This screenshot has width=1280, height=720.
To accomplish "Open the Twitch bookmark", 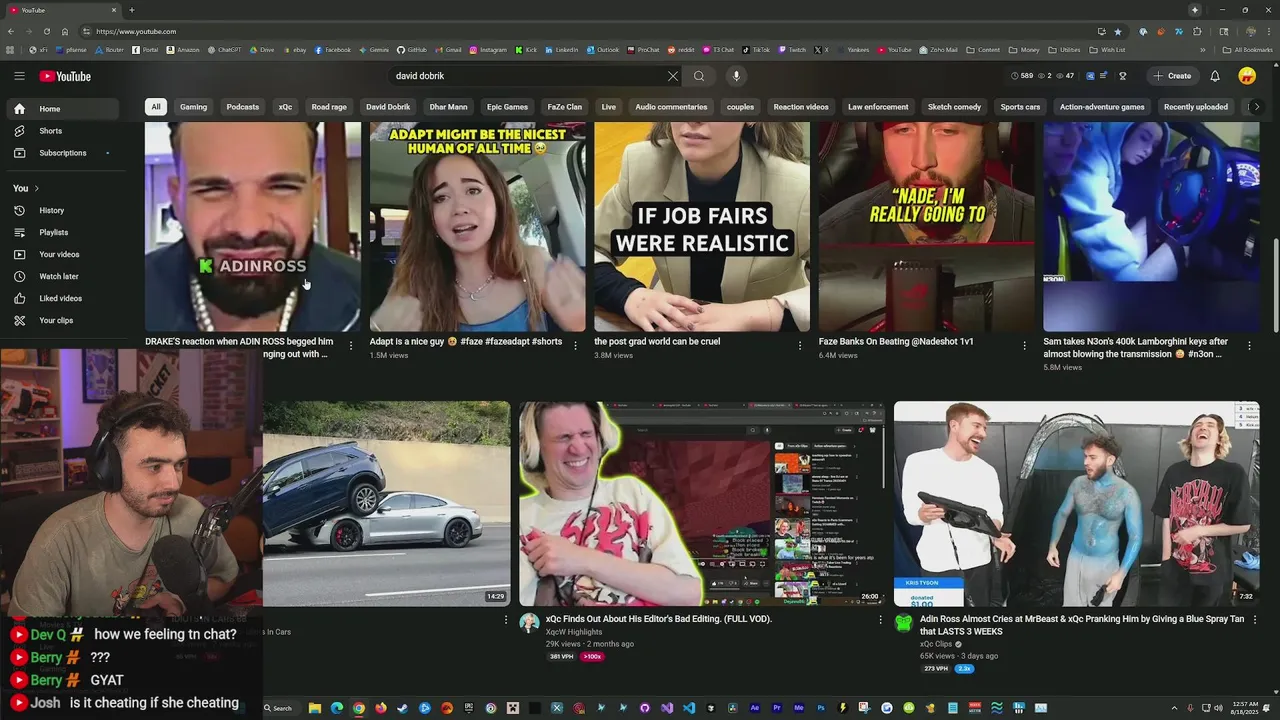I will pyautogui.click(x=792, y=50).
